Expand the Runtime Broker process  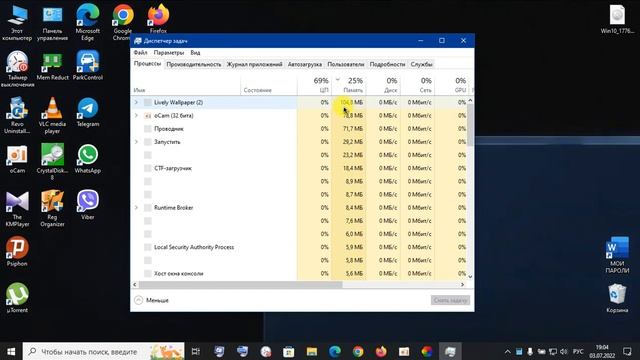136,208
